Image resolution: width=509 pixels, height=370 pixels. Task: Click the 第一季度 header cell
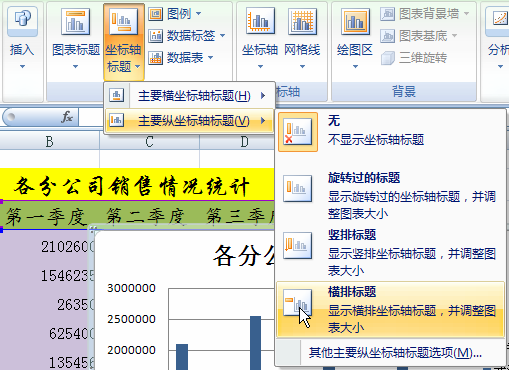click(48, 216)
